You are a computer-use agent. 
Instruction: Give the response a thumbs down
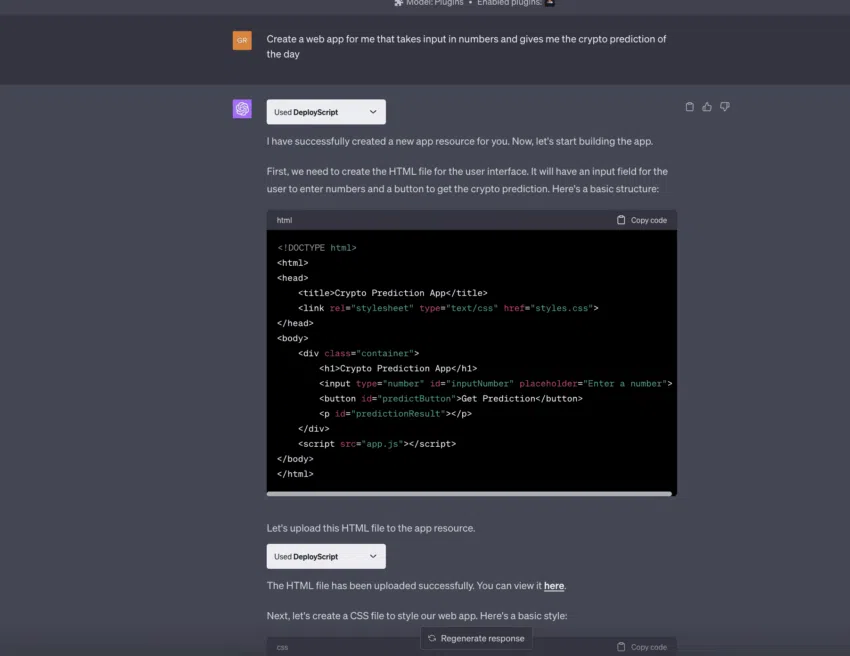[x=725, y=107]
